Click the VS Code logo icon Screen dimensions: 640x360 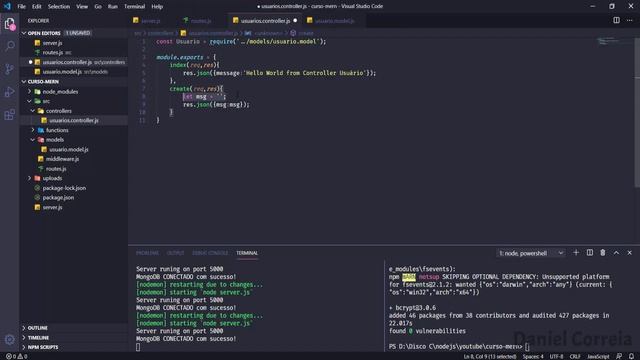pyautogui.click(x=7, y=6)
